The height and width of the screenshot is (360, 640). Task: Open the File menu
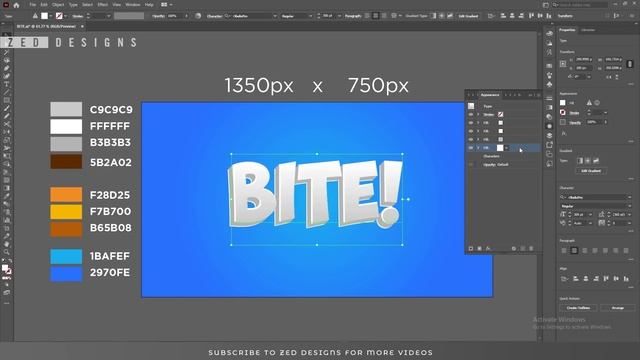click(x=33, y=4)
